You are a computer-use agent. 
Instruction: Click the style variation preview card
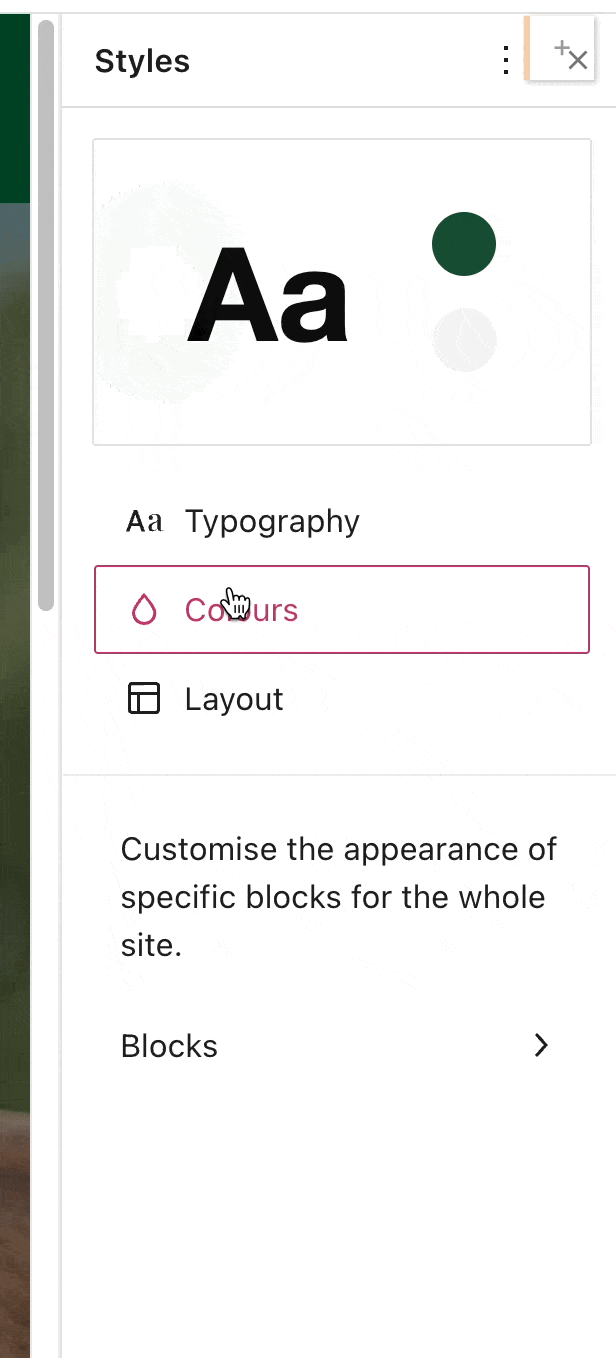coord(342,291)
